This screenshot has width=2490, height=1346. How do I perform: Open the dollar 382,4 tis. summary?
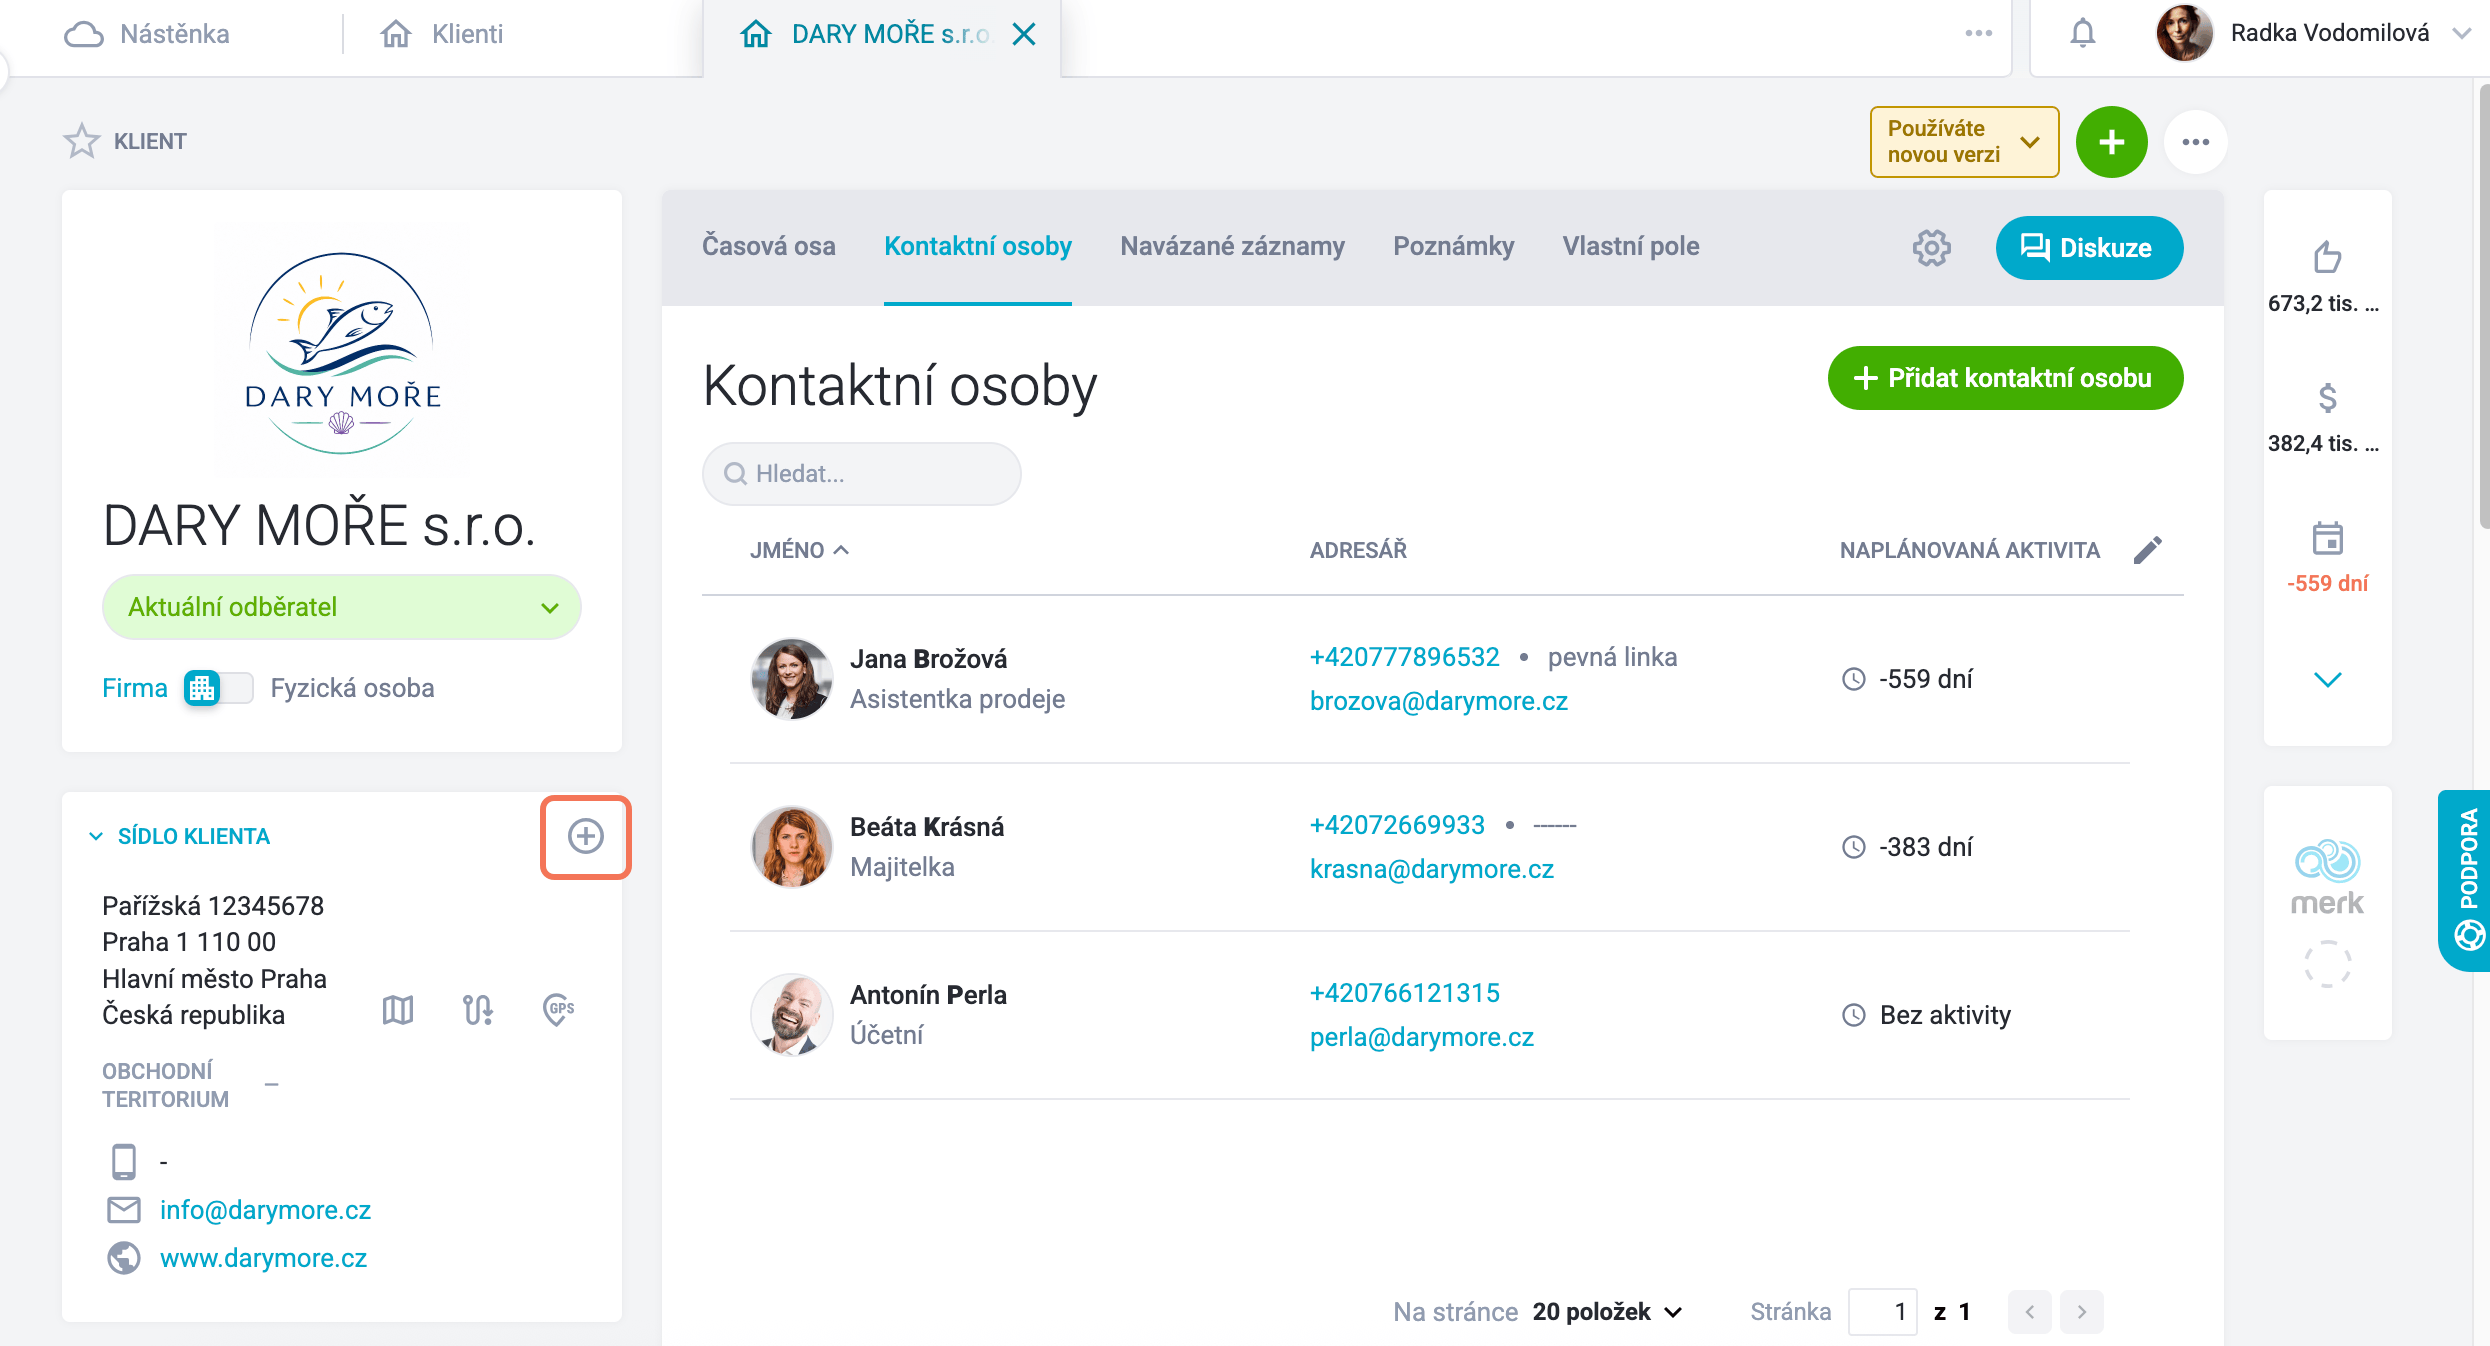[x=2326, y=417]
